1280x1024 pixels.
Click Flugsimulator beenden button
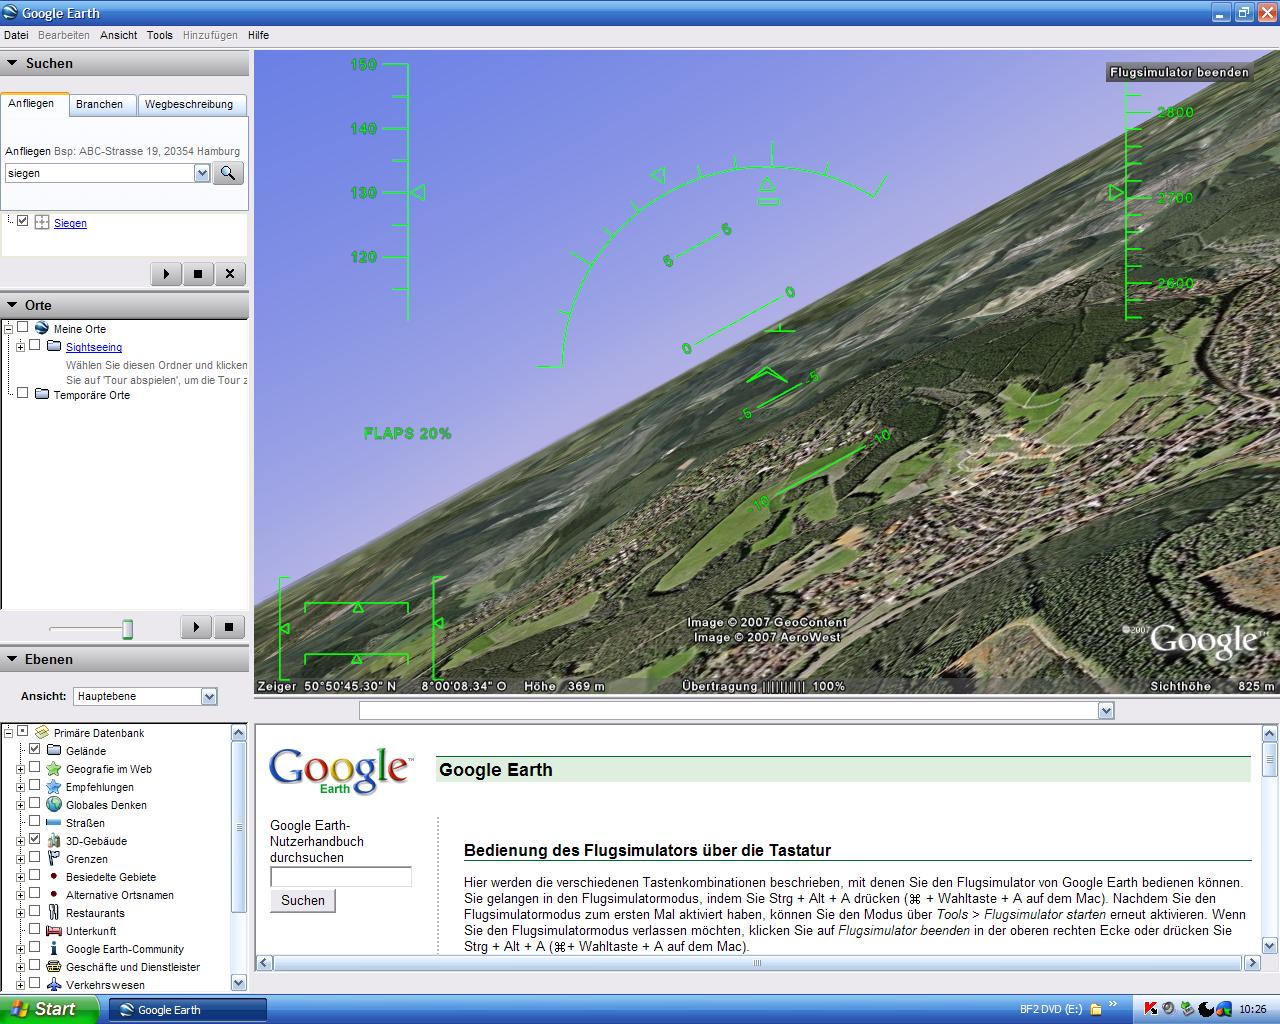point(1179,72)
